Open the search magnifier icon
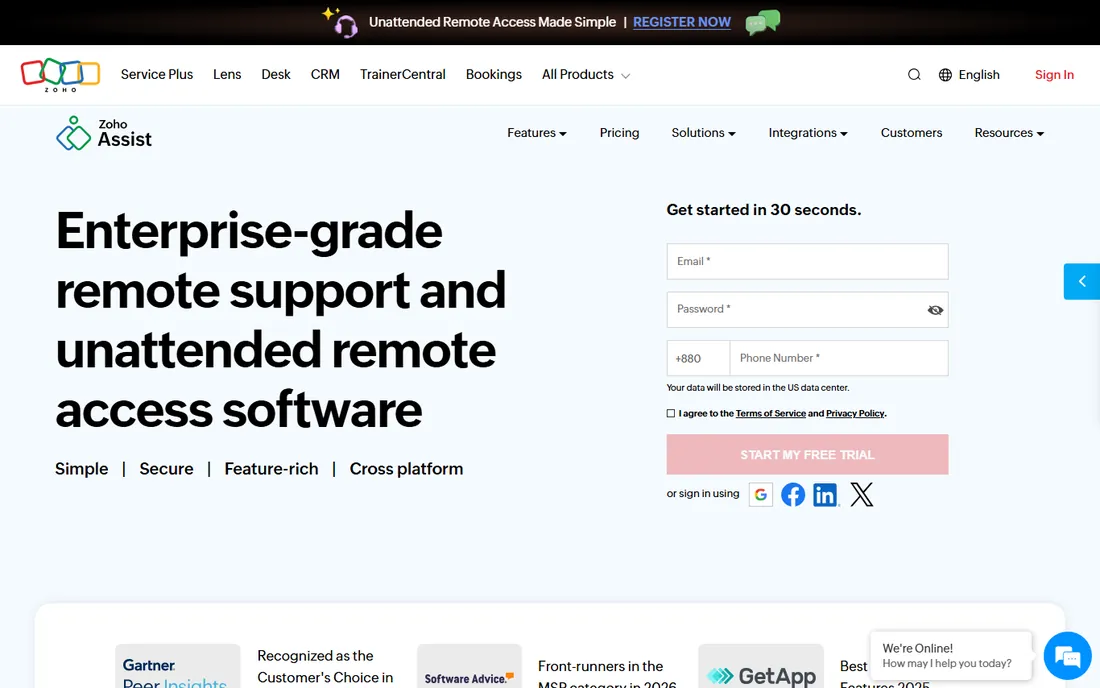This screenshot has width=1100, height=688. 913,74
